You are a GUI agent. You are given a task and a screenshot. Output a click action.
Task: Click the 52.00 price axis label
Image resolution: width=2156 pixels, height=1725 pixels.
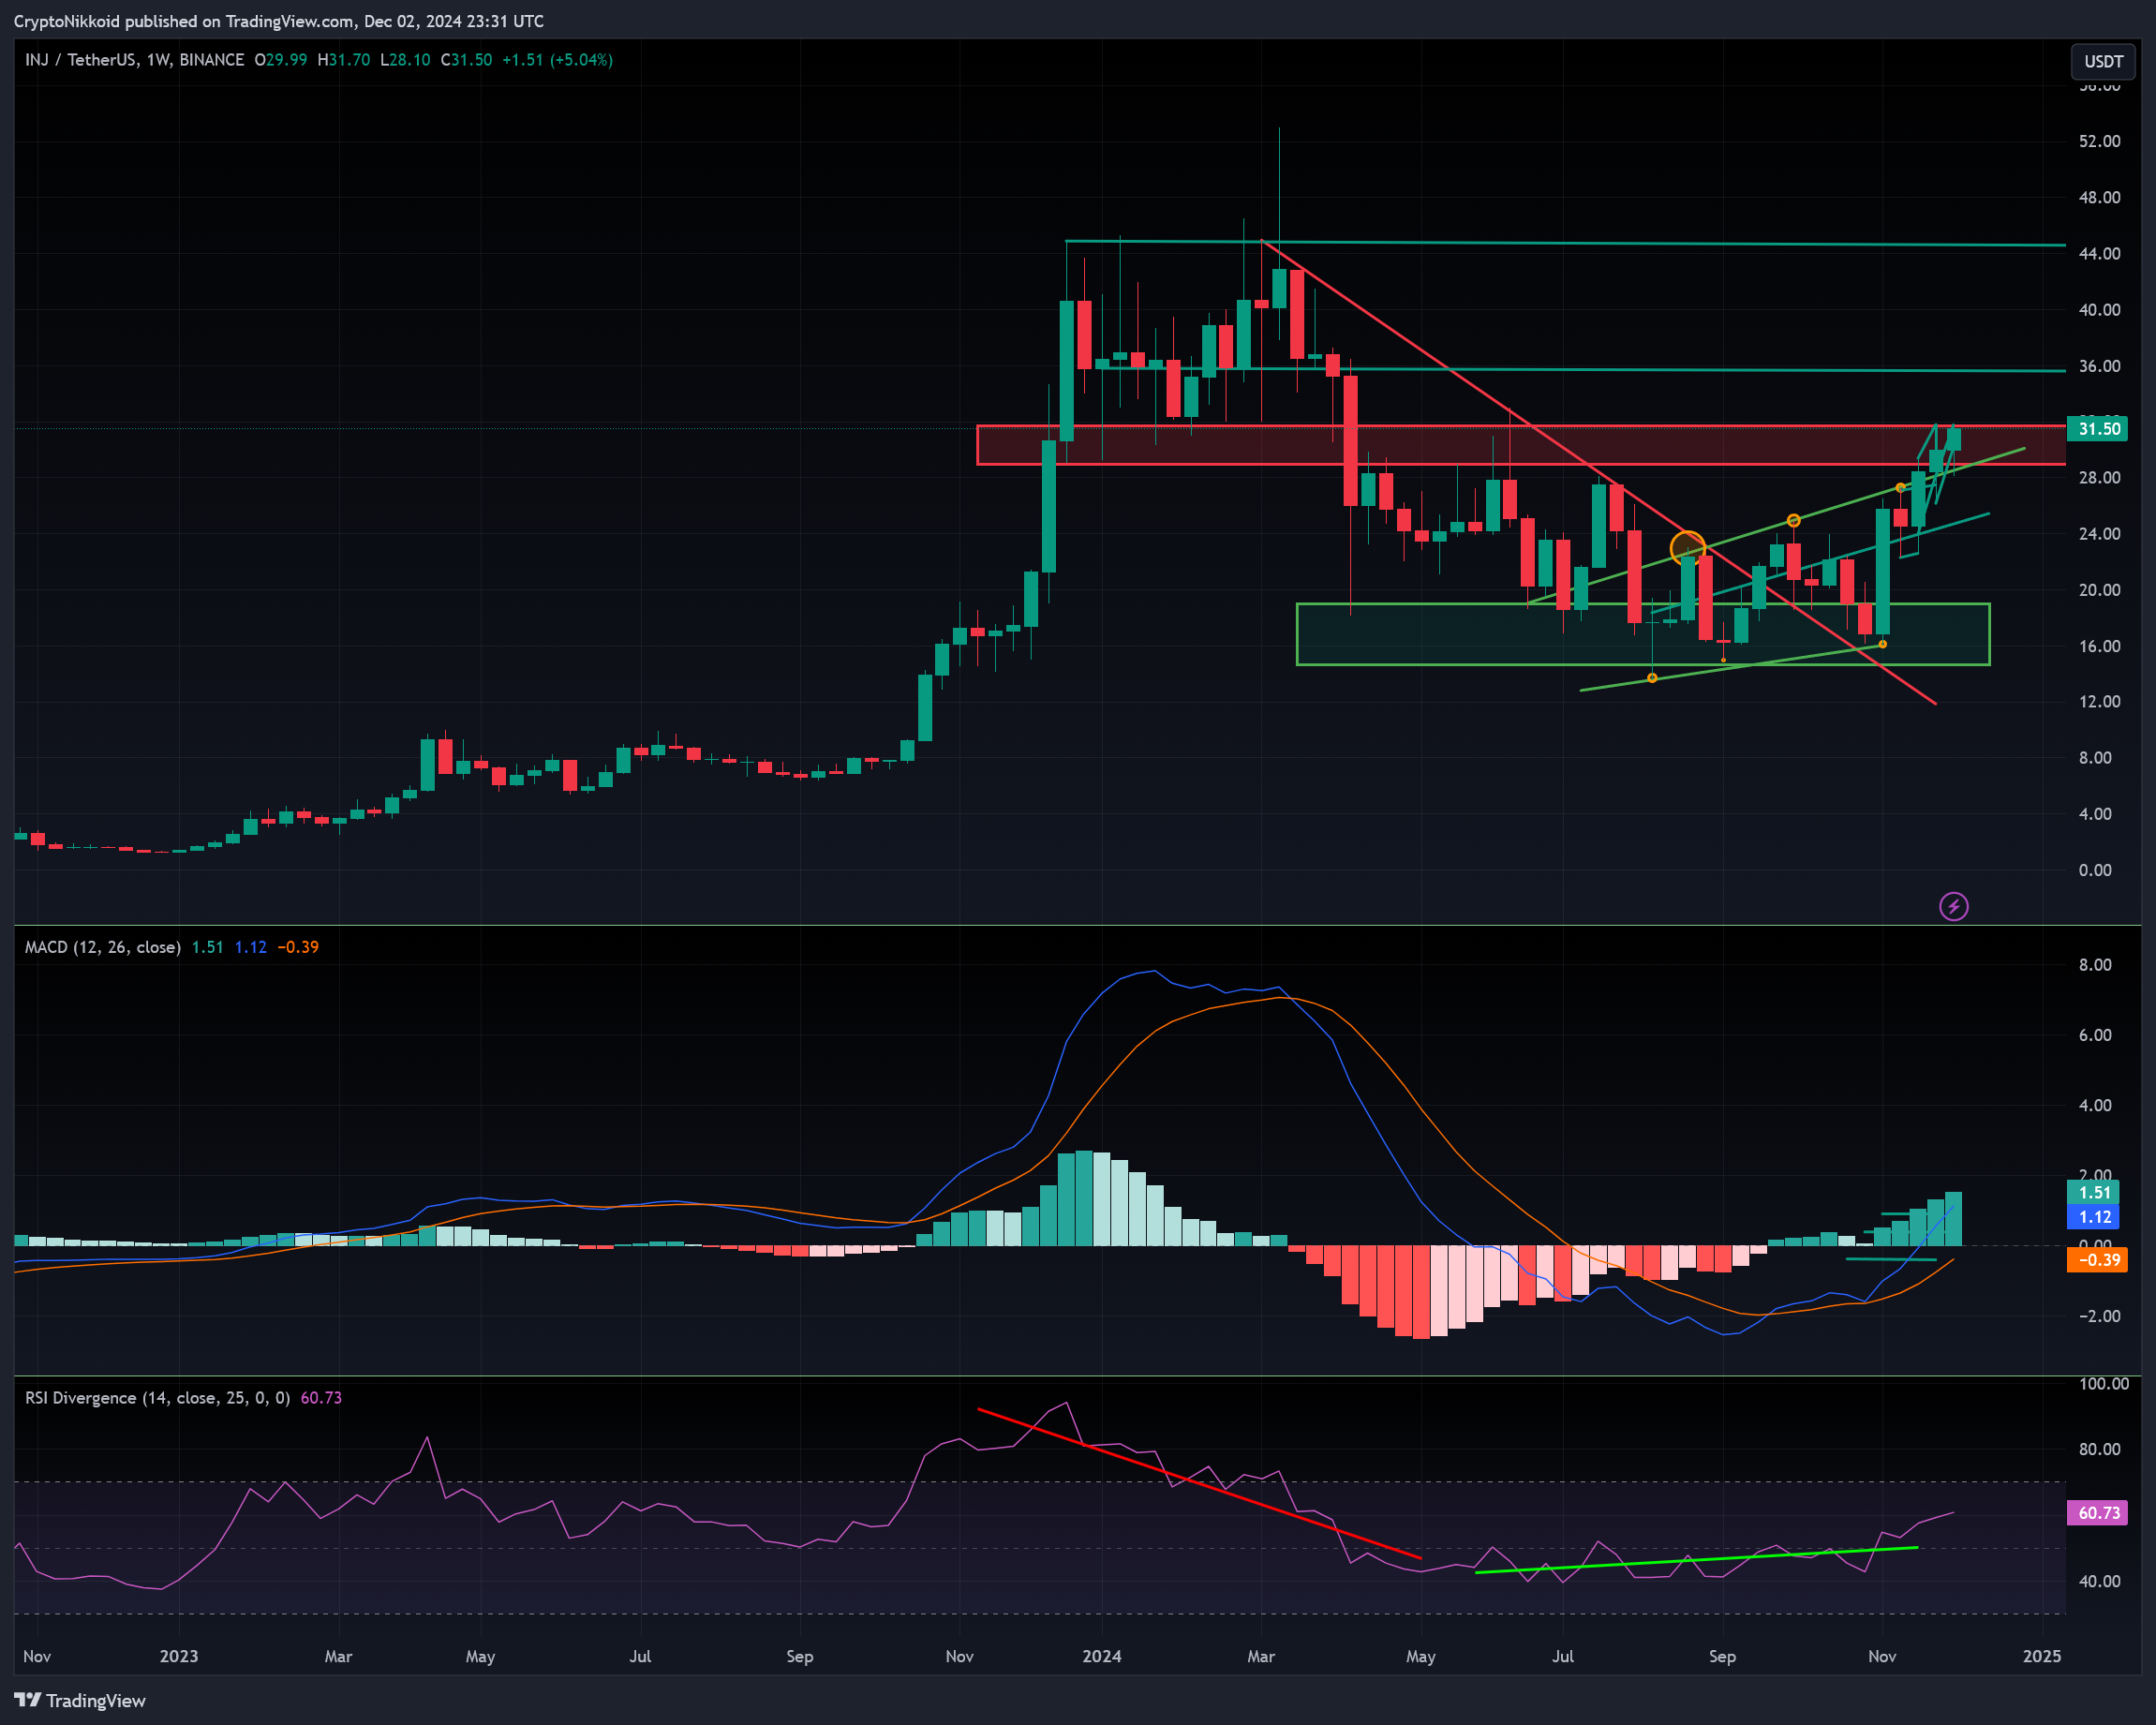pos(2099,141)
